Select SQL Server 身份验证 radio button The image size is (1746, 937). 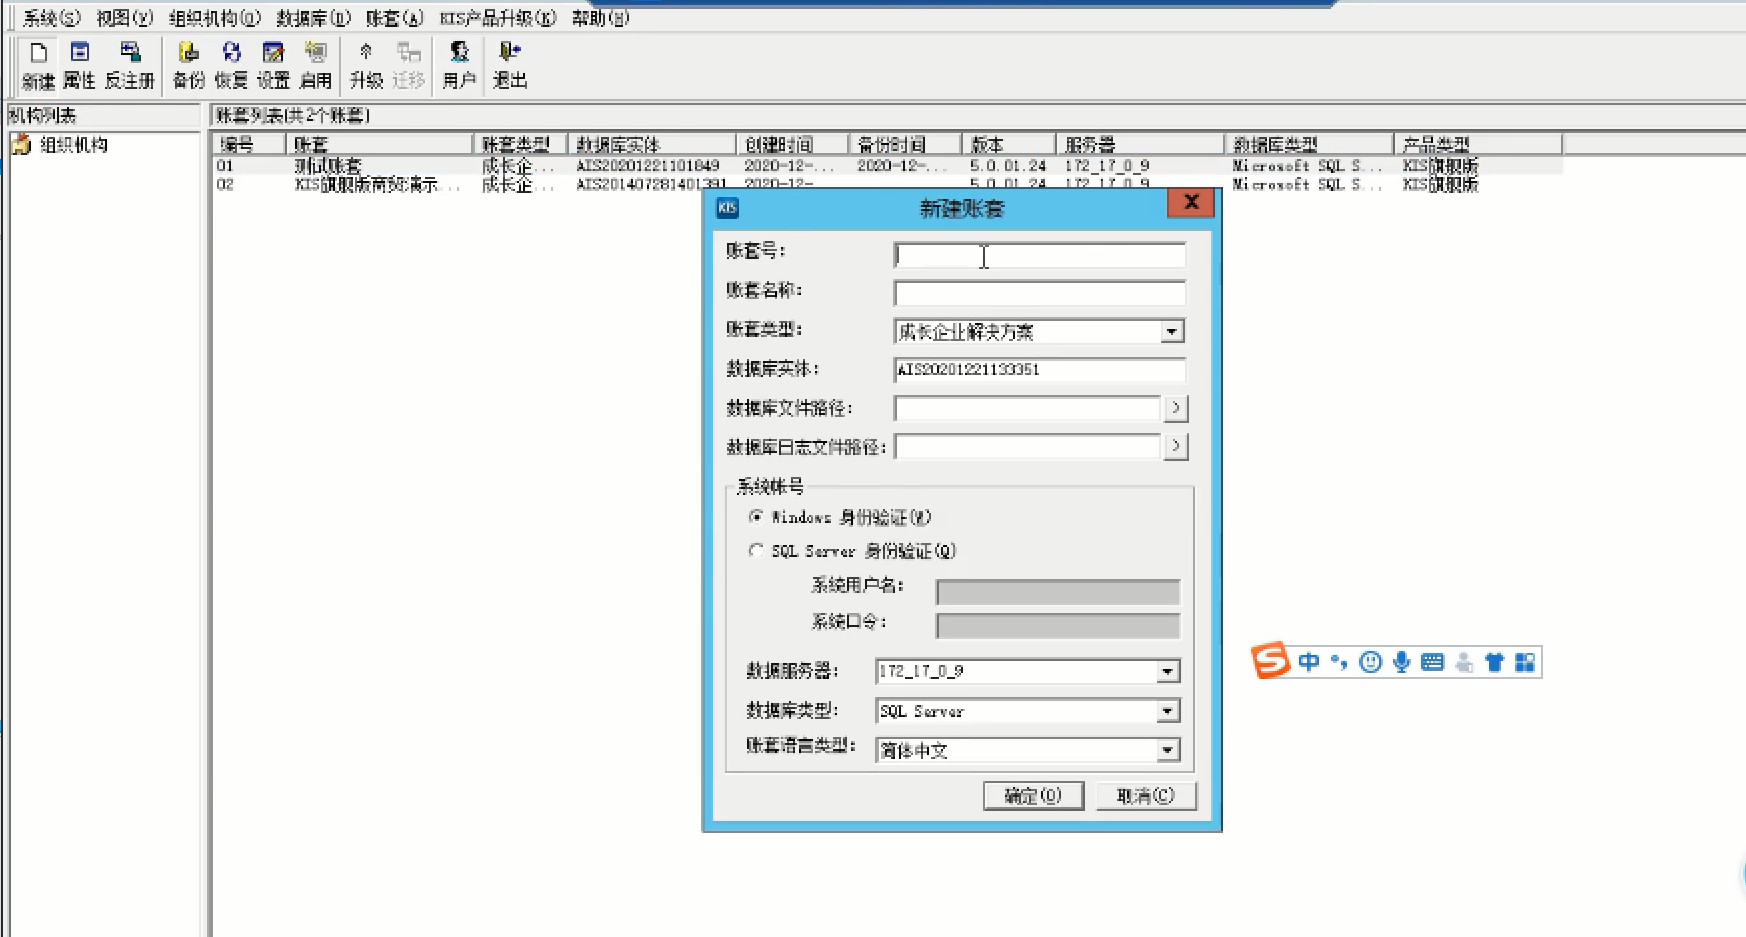pyautogui.click(x=756, y=551)
